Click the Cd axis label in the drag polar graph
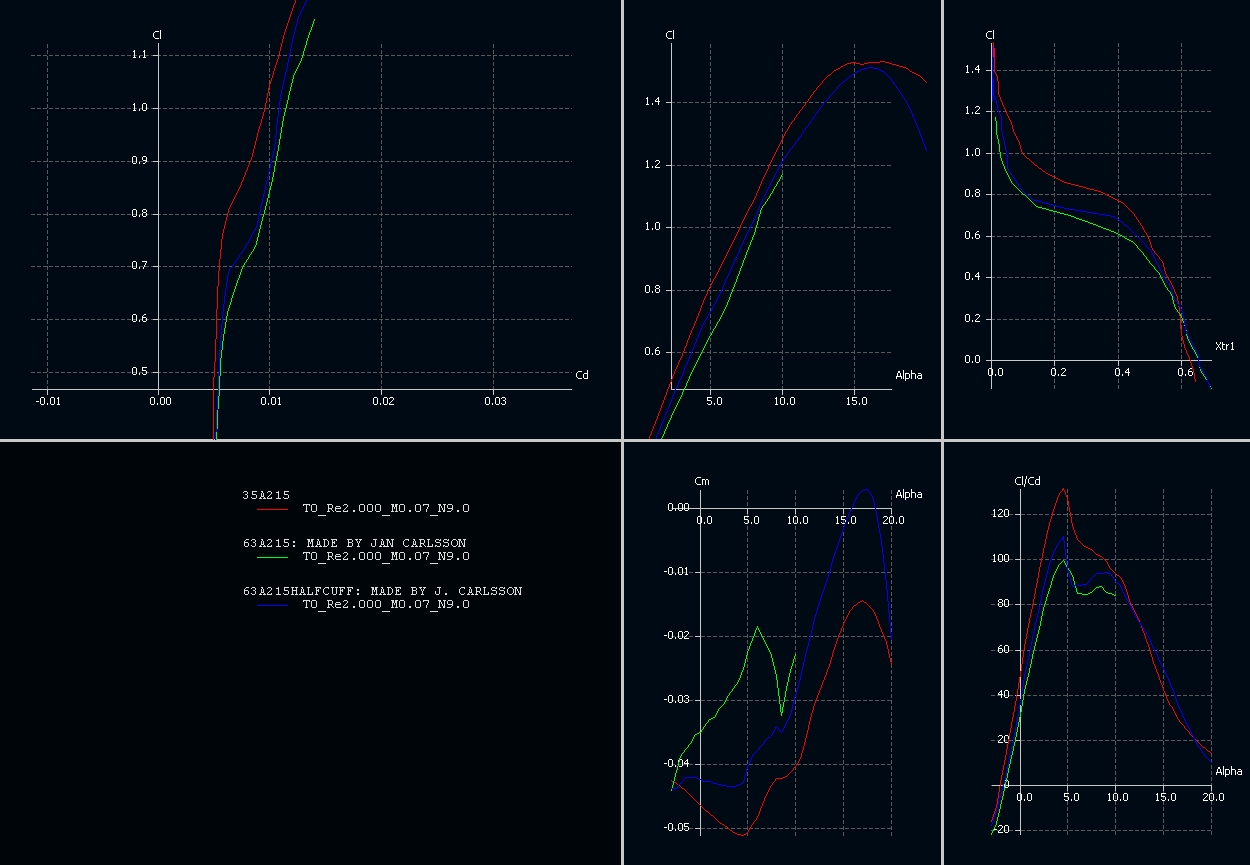1250x865 pixels. tap(582, 376)
